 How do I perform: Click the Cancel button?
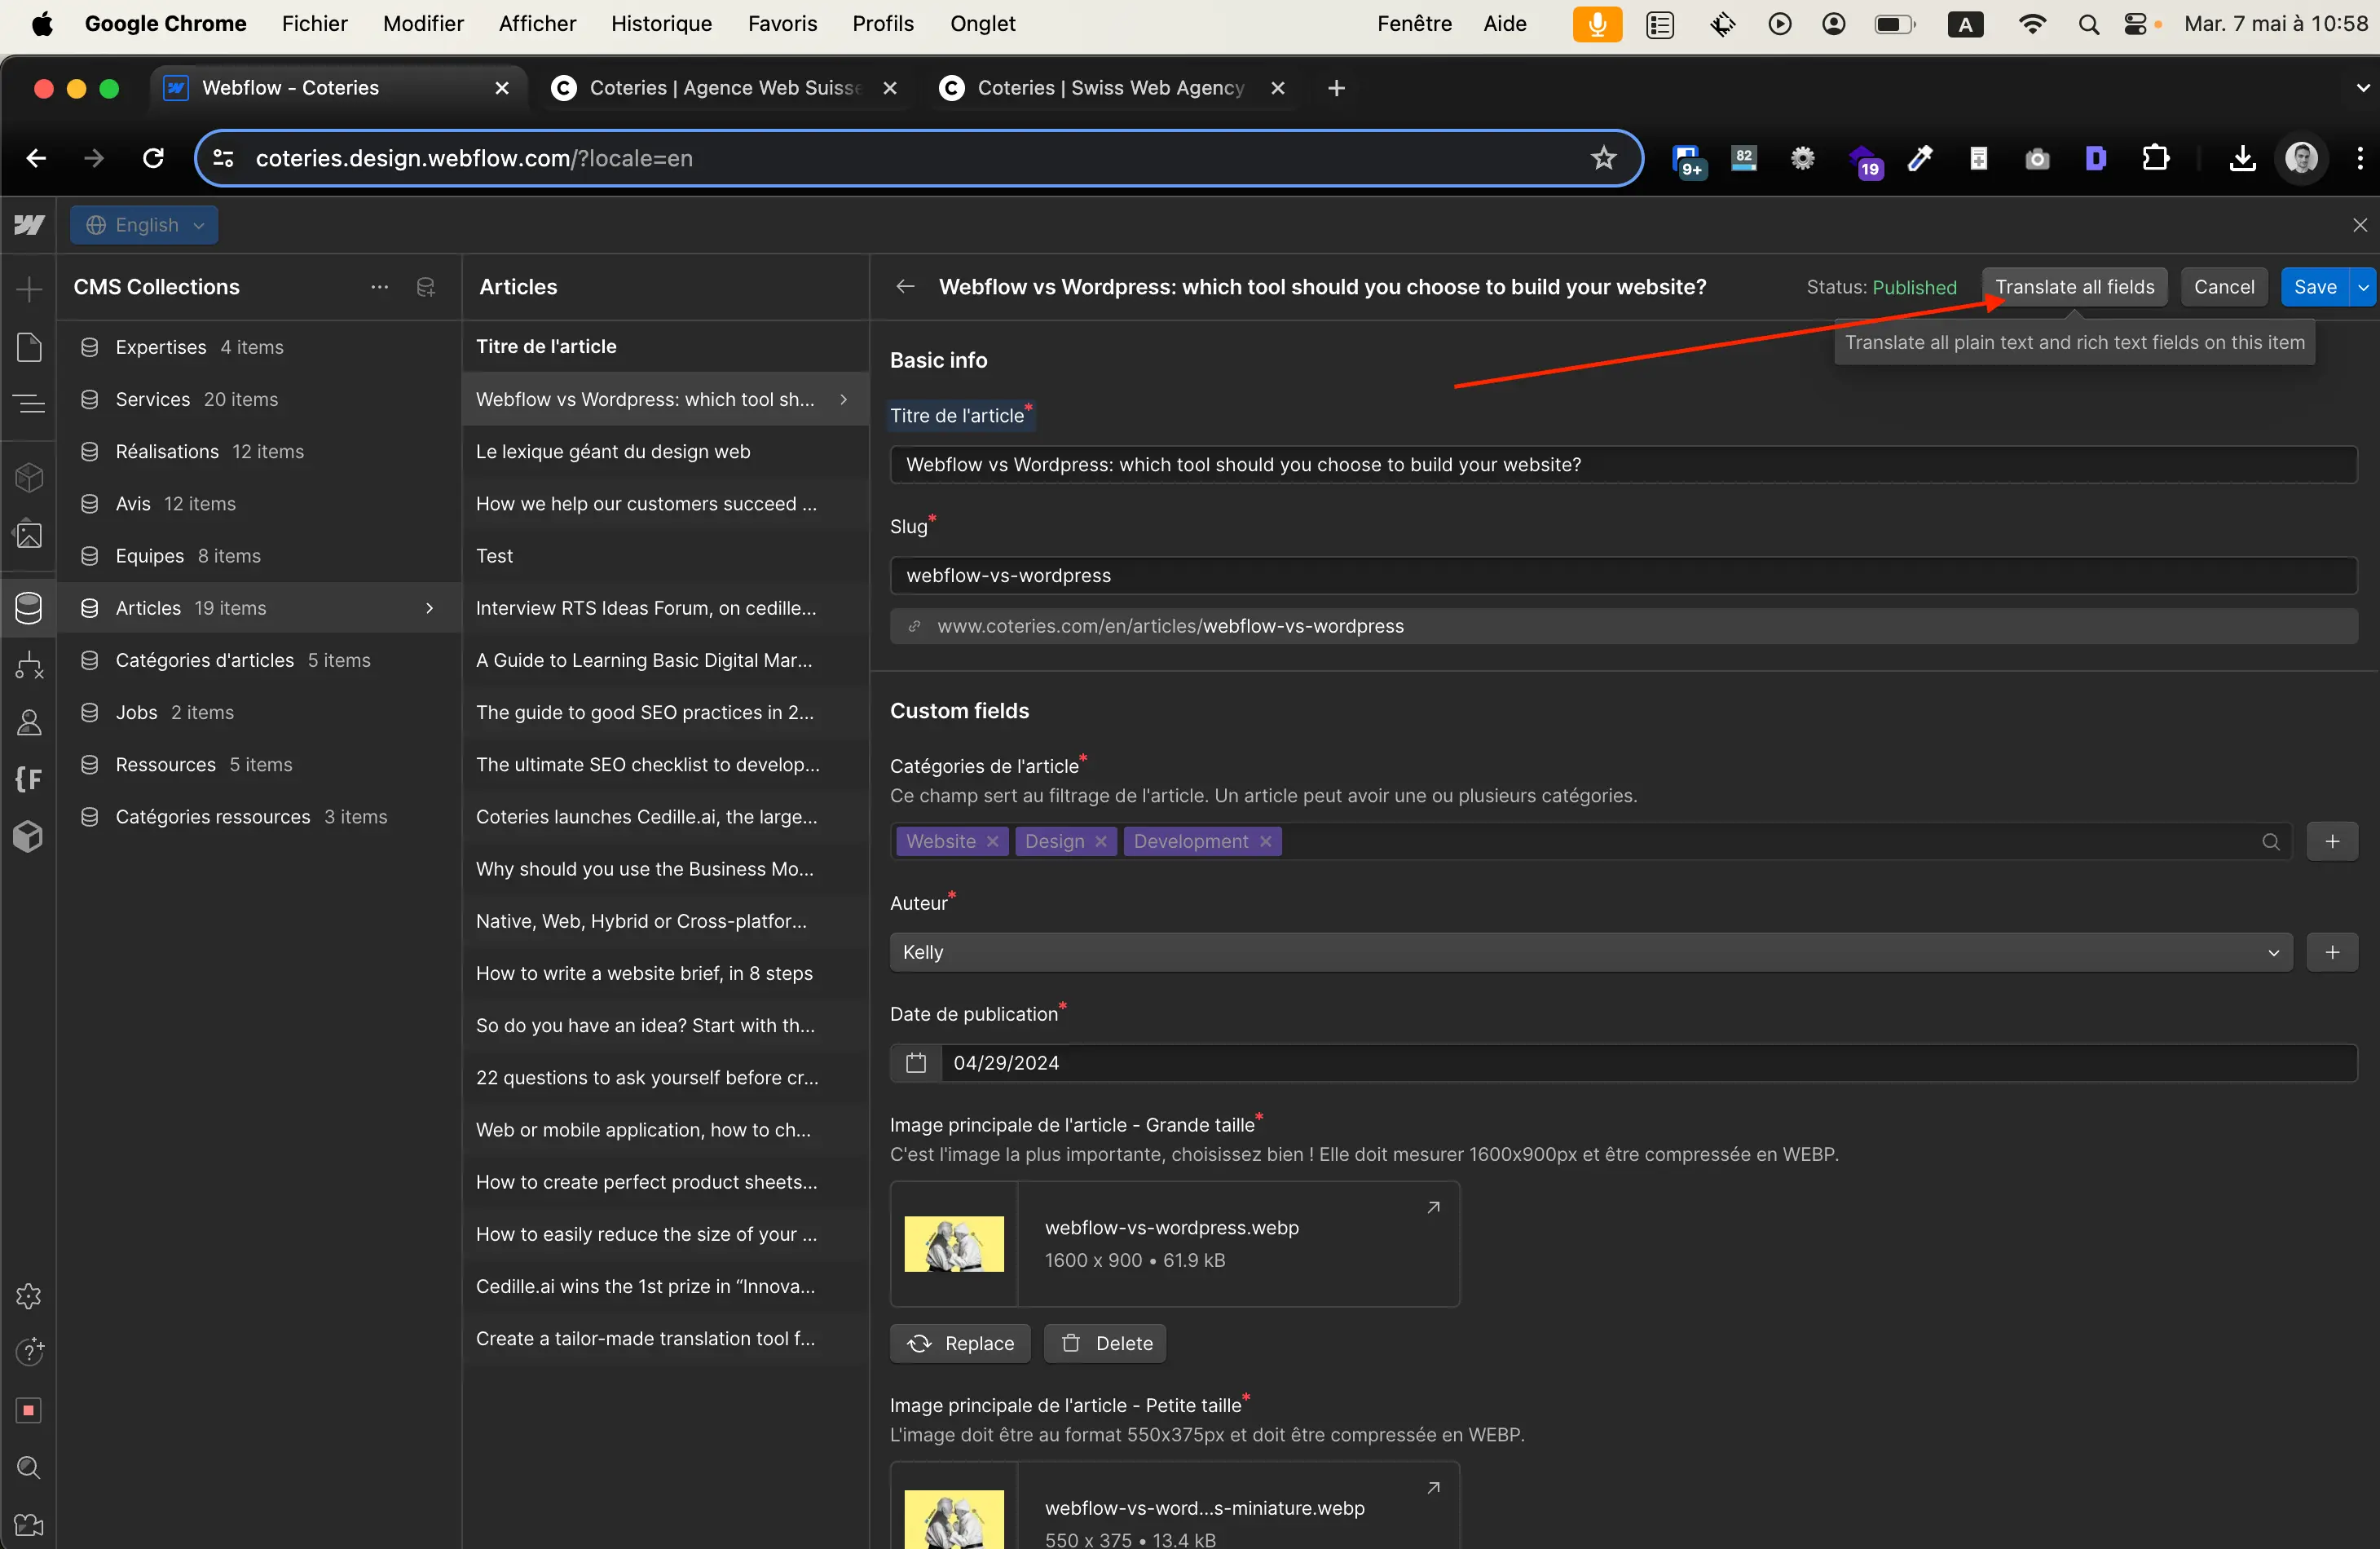pyautogui.click(x=2223, y=287)
